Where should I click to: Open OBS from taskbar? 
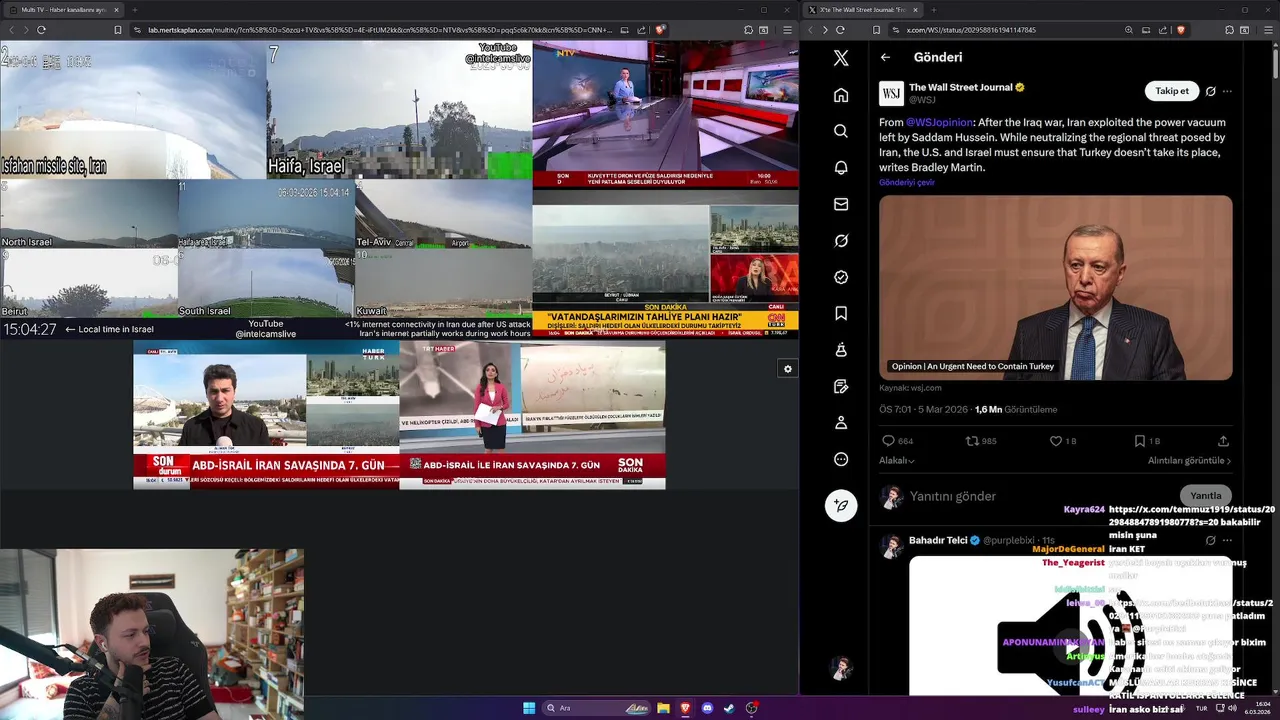[x=751, y=708]
